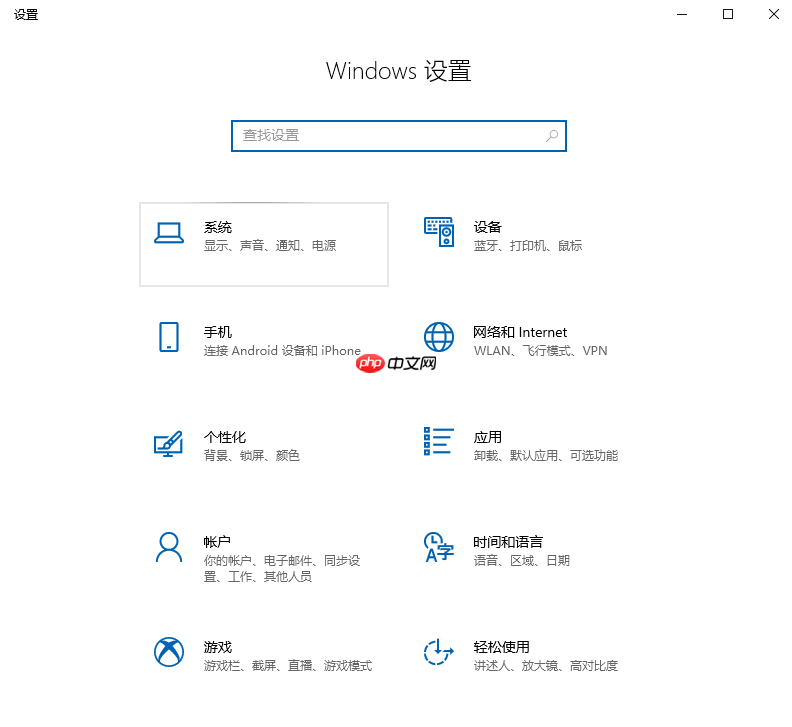This screenshot has height=727, width=792.
Task: Click the description 蓝牙、打印机、鼠标
Action: (x=528, y=246)
